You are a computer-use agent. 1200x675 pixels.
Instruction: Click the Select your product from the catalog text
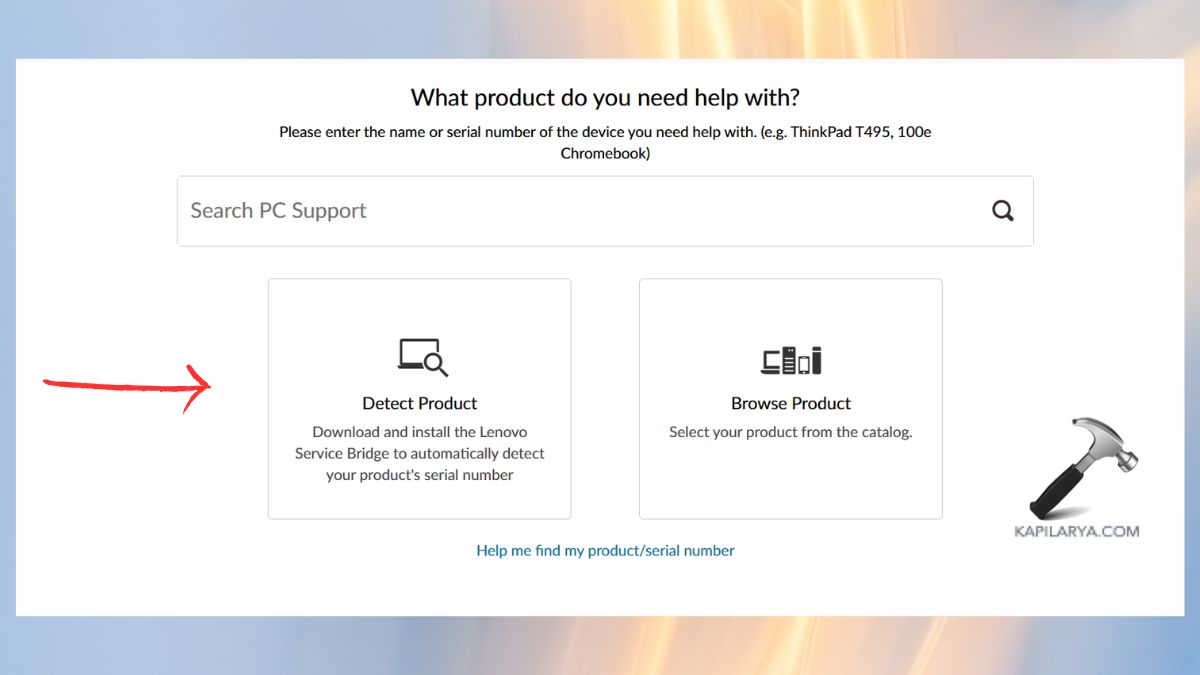pos(790,431)
